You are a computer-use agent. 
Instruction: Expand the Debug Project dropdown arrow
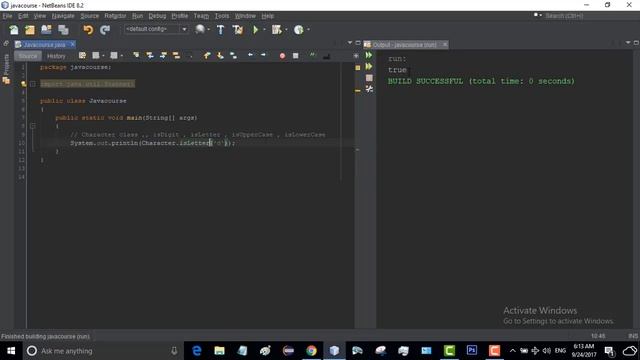pyautogui.click(x=286, y=30)
